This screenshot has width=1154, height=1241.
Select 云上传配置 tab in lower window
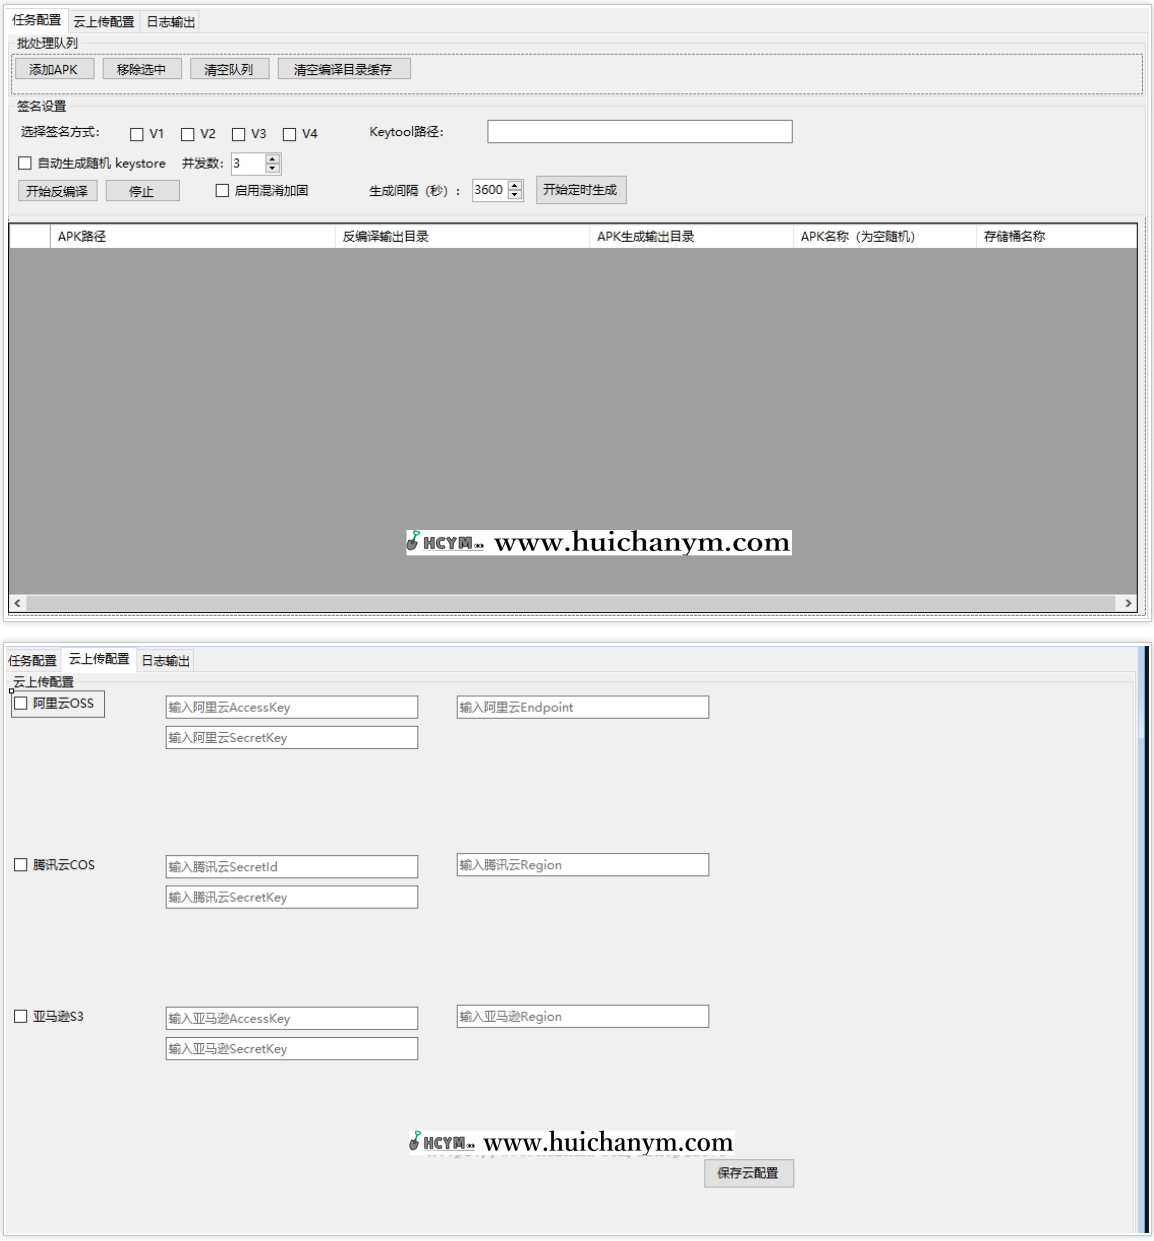click(x=99, y=659)
